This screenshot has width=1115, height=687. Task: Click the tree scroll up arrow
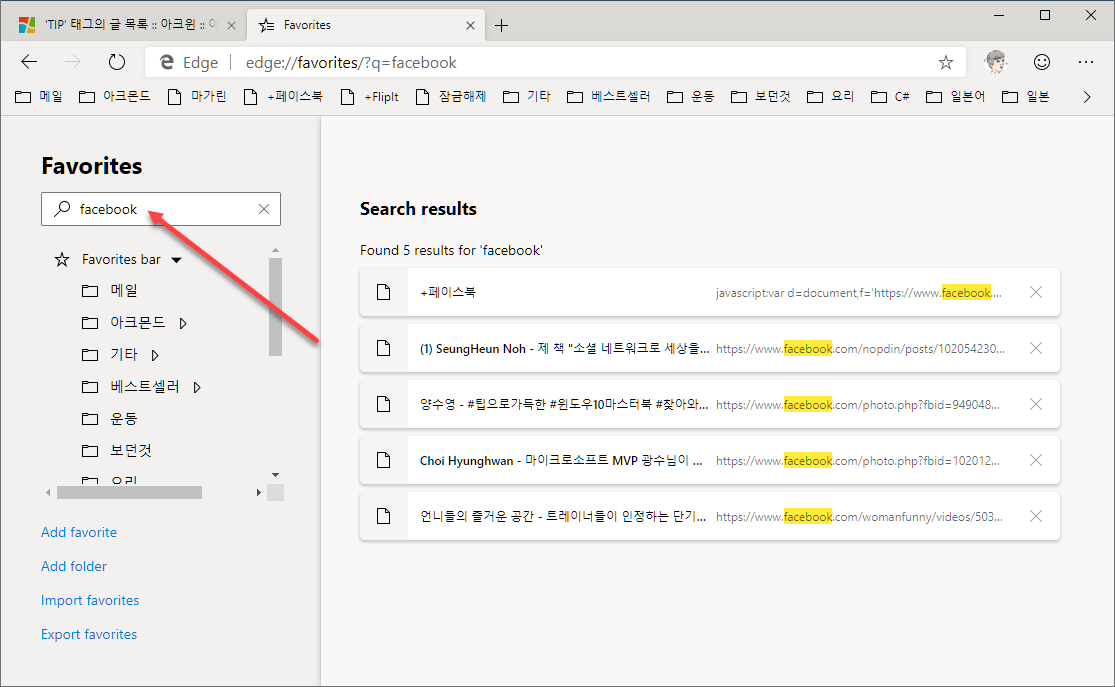(x=275, y=250)
